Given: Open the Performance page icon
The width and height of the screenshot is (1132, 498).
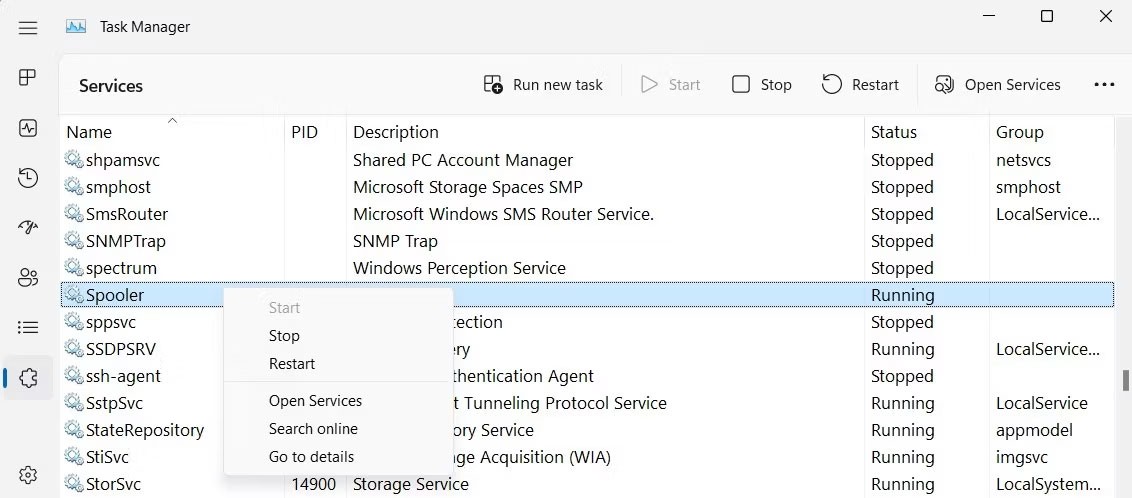Looking at the screenshot, I should coord(28,128).
